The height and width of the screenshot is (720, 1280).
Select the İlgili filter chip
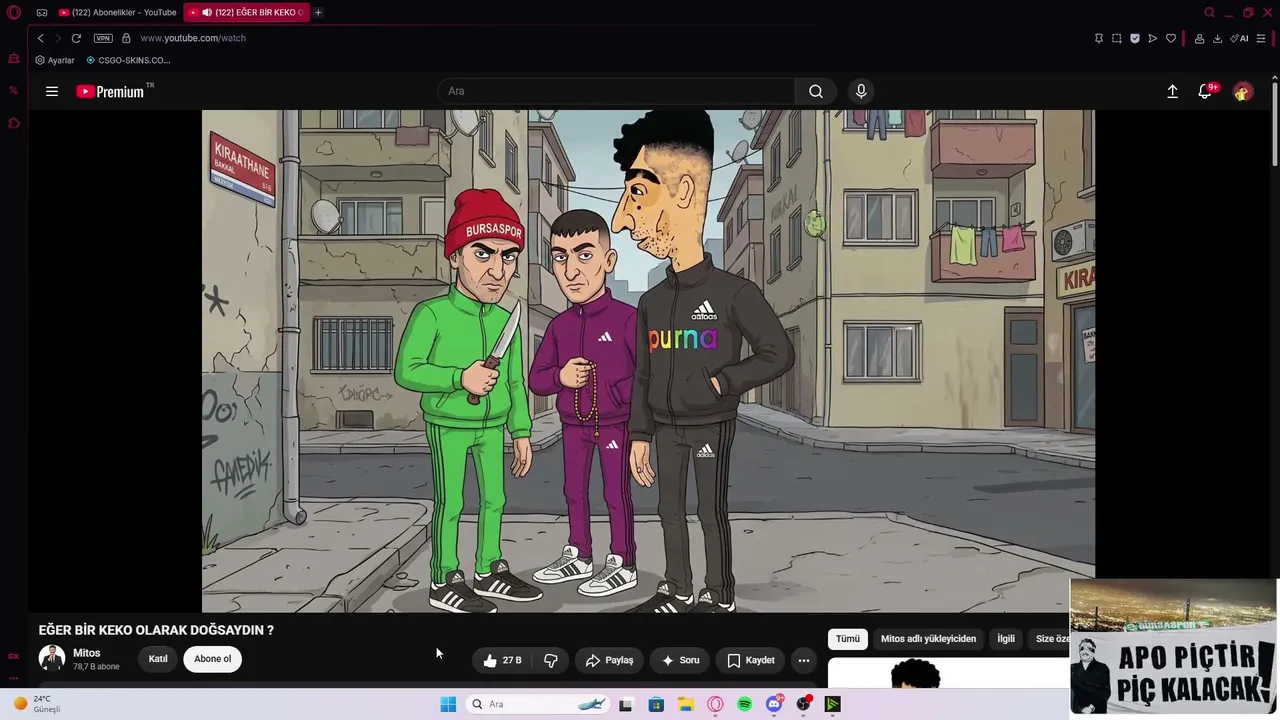pos(1006,639)
